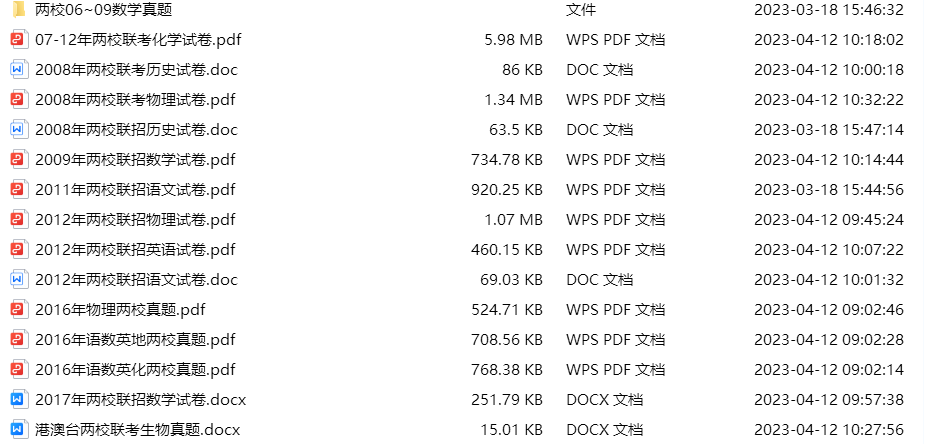Select file 2016年语数英地两校真题.pdf by name
938x448 pixels.
[x=135, y=340]
